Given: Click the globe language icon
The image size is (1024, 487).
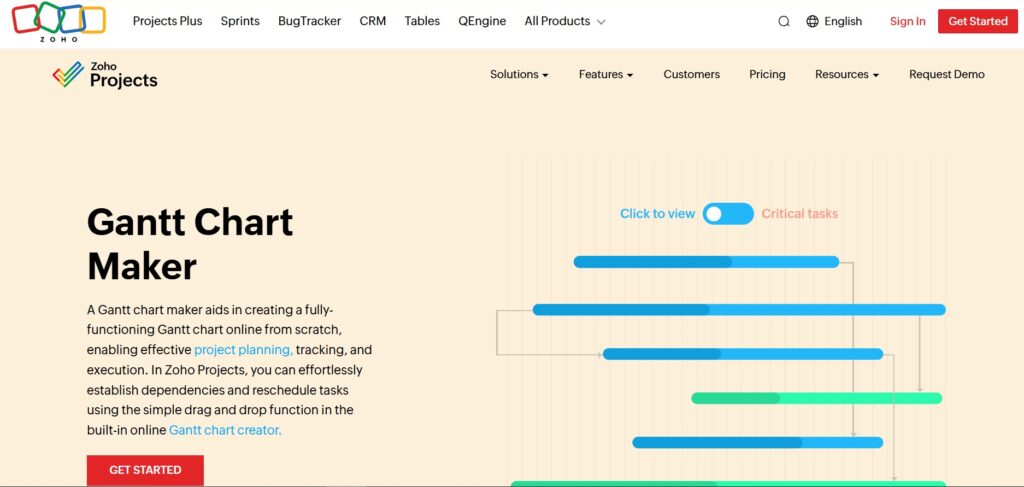Looking at the screenshot, I should point(812,22).
